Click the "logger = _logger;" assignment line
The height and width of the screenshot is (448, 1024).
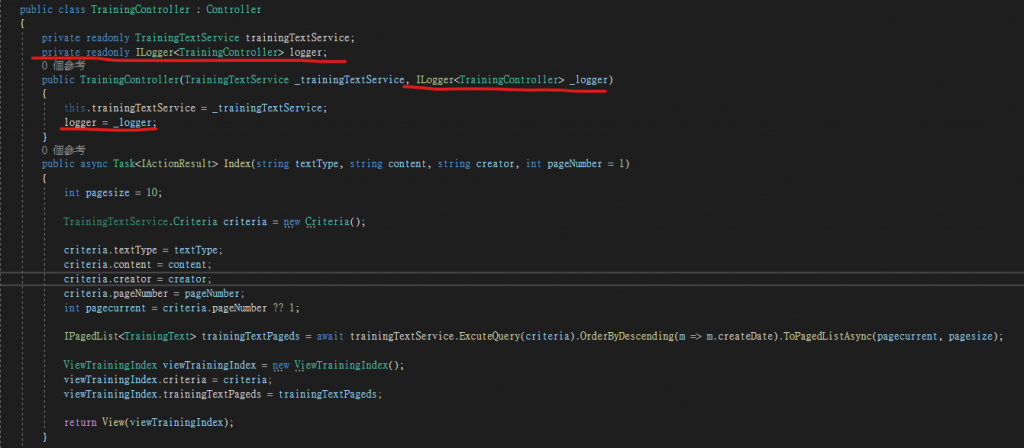pyautogui.click(x=110, y=122)
